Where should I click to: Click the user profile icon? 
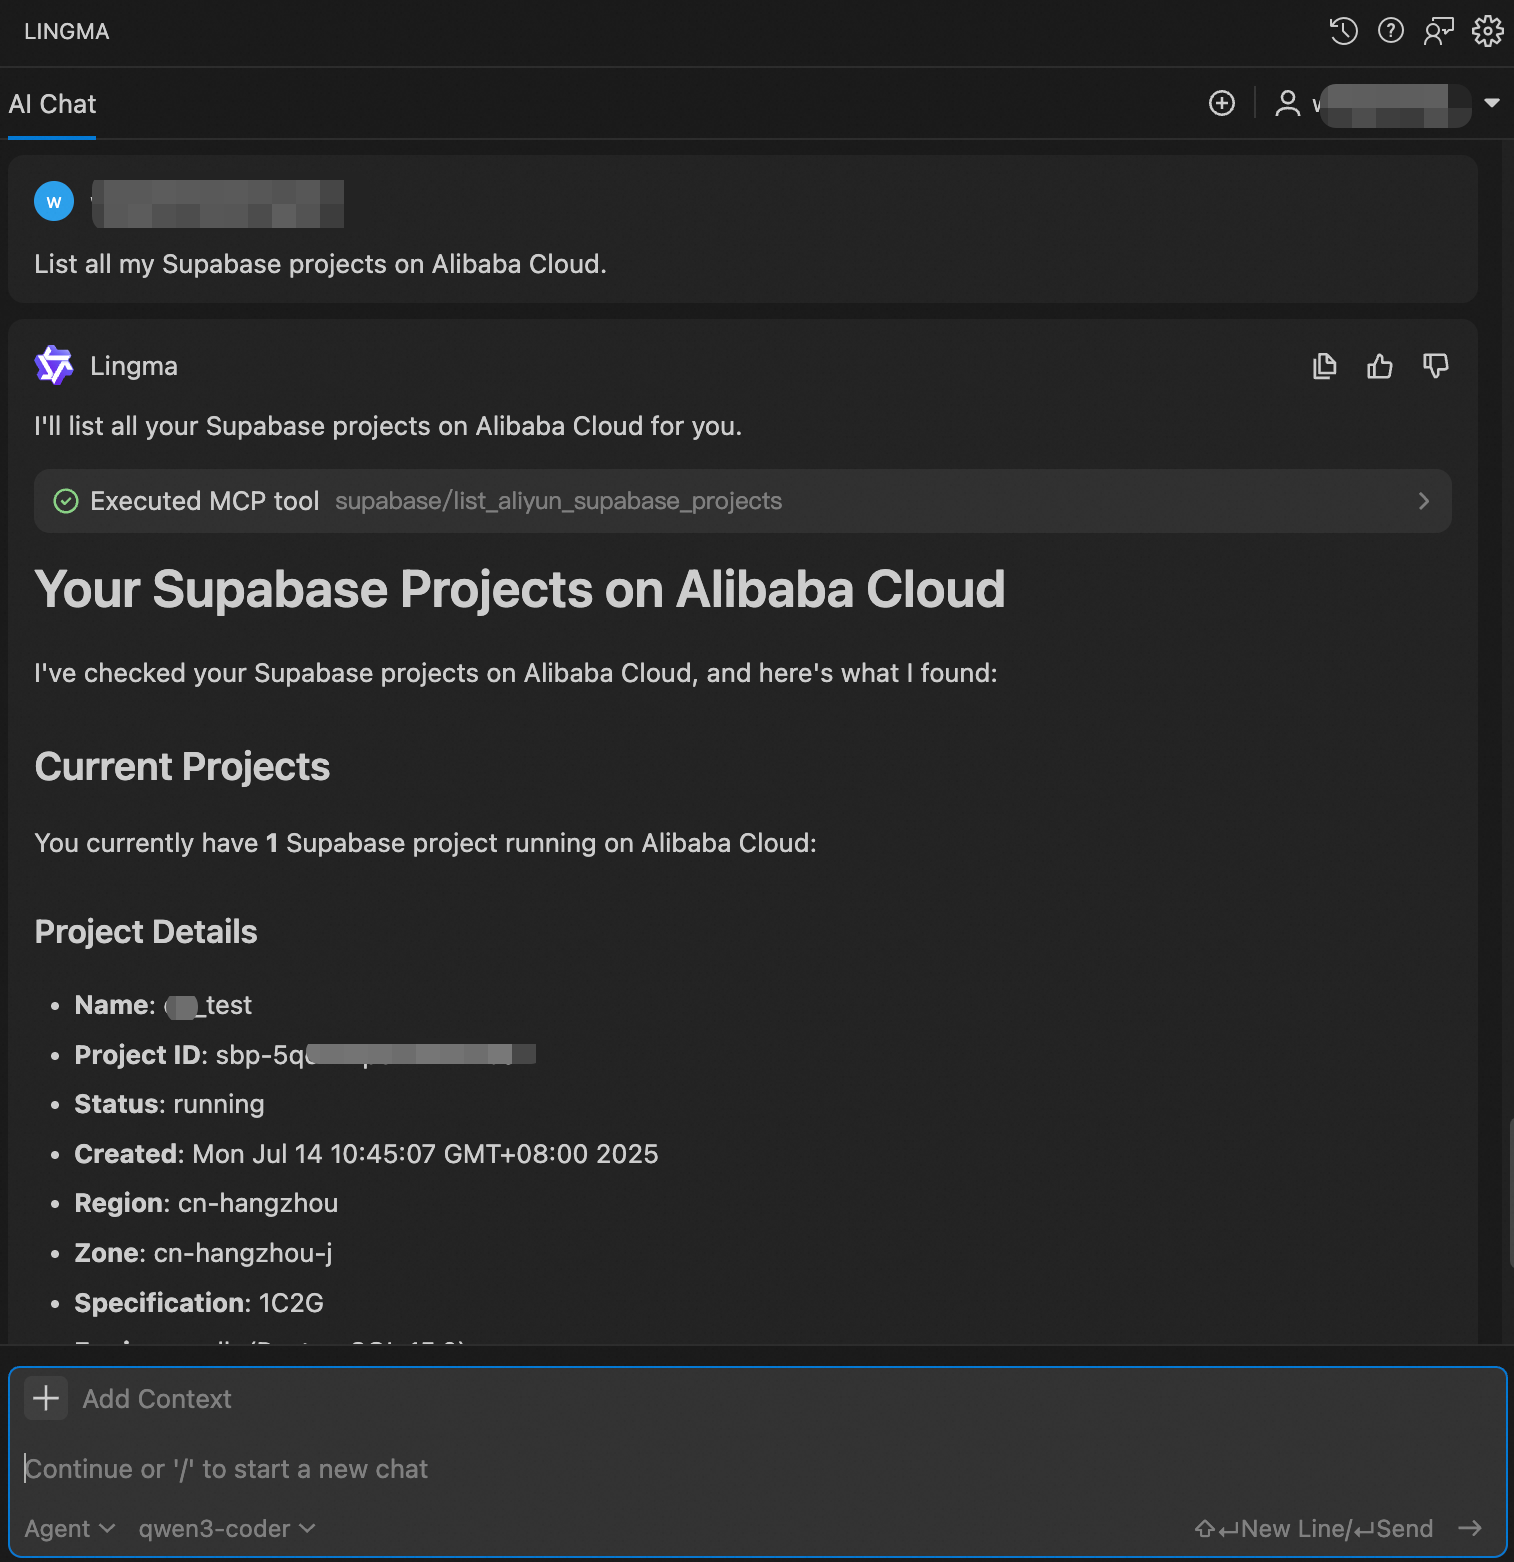(x=1288, y=103)
